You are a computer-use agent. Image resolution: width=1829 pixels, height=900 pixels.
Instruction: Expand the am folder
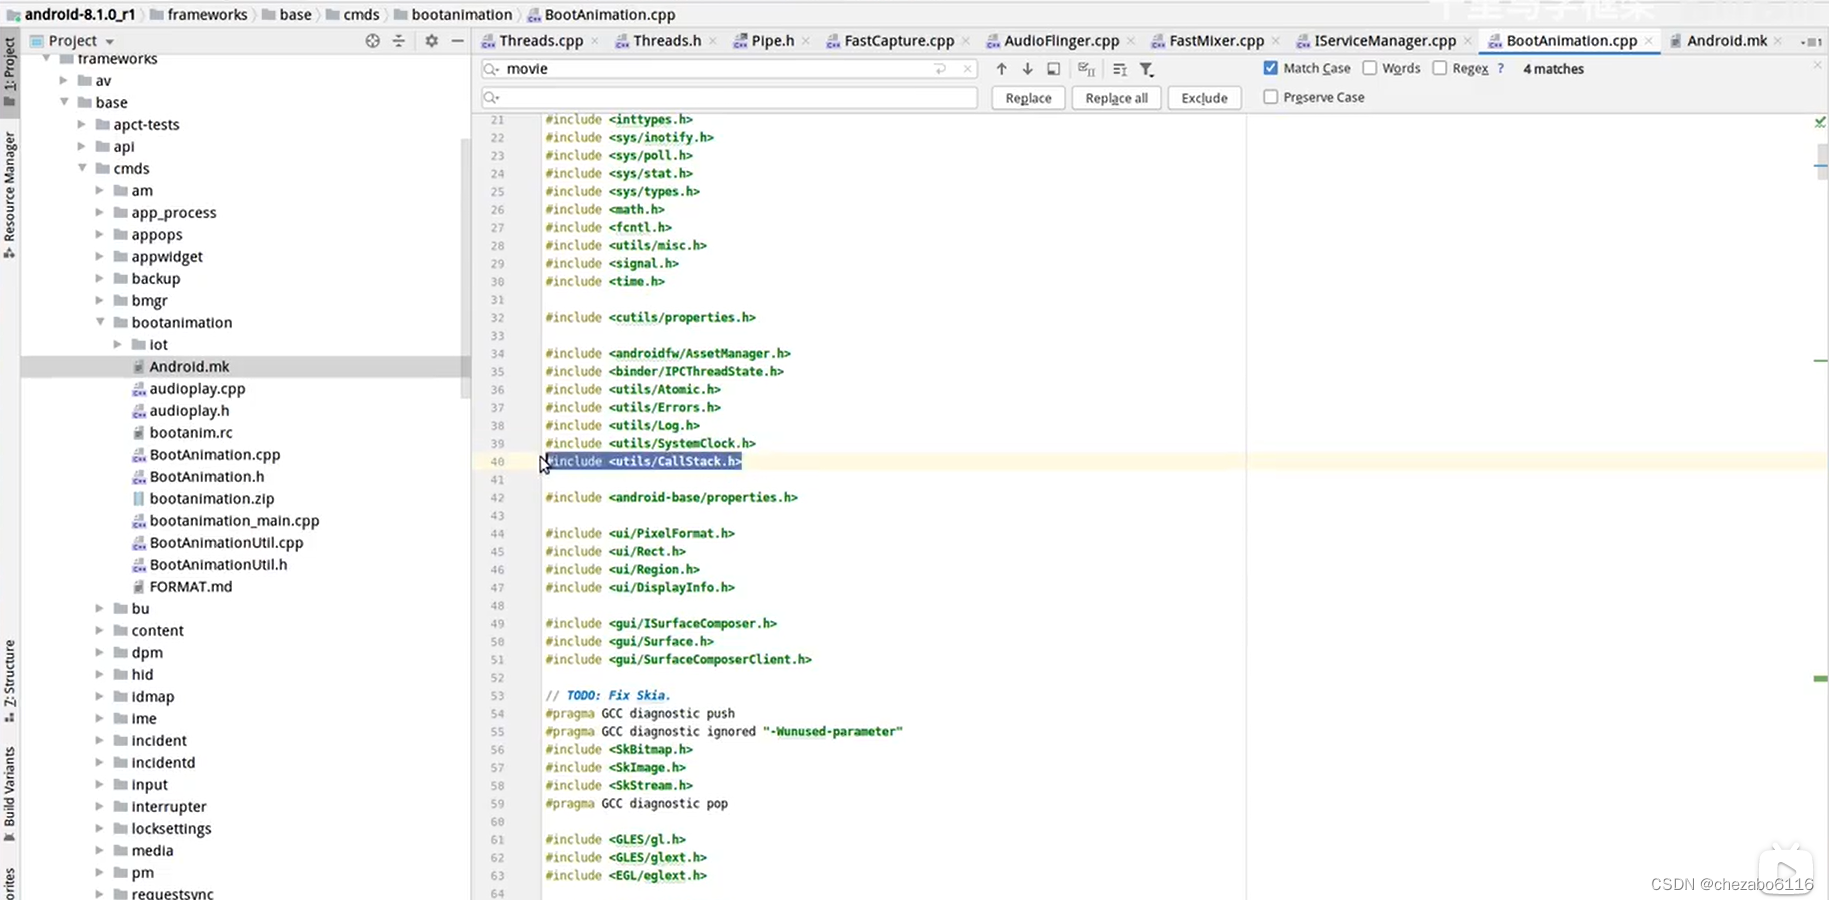pyautogui.click(x=99, y=190)
